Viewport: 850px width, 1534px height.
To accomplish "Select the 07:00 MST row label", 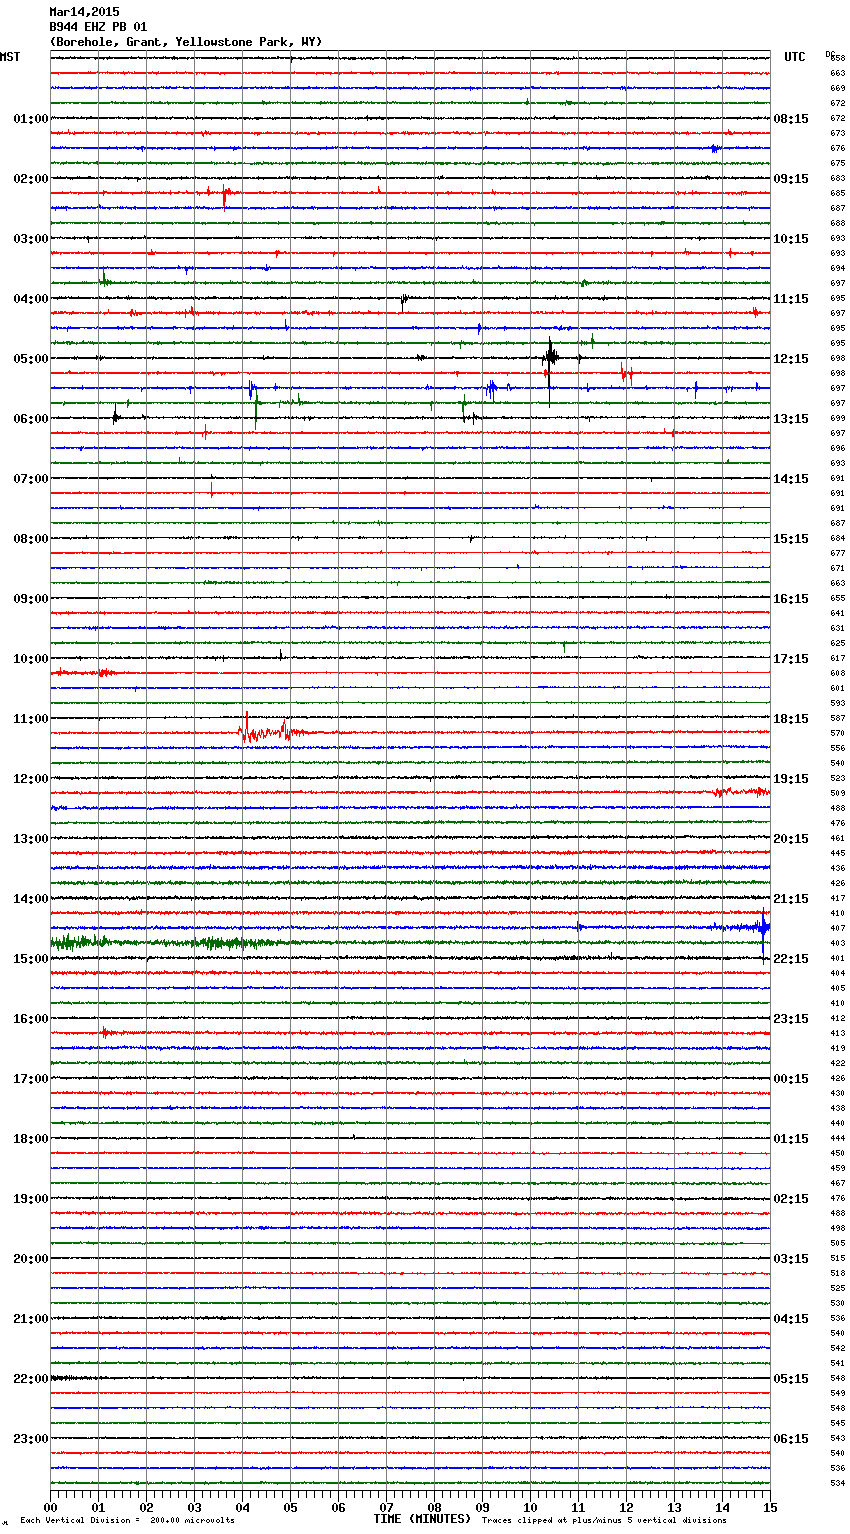I will (31, 479).
